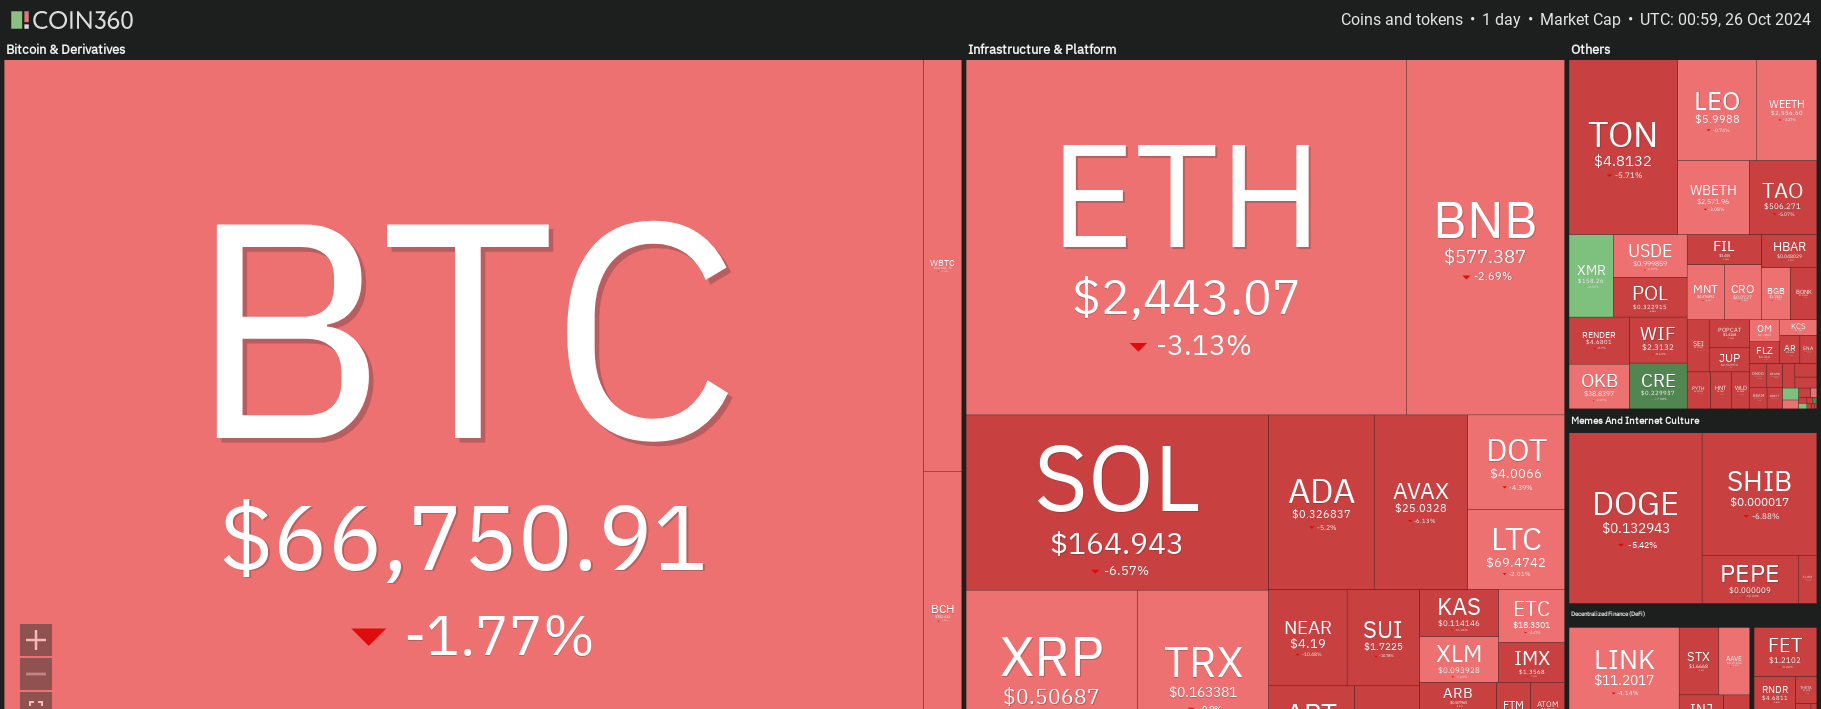Click the COIN360 logo icon
The image size is (1821, 709).
[20, 20]
